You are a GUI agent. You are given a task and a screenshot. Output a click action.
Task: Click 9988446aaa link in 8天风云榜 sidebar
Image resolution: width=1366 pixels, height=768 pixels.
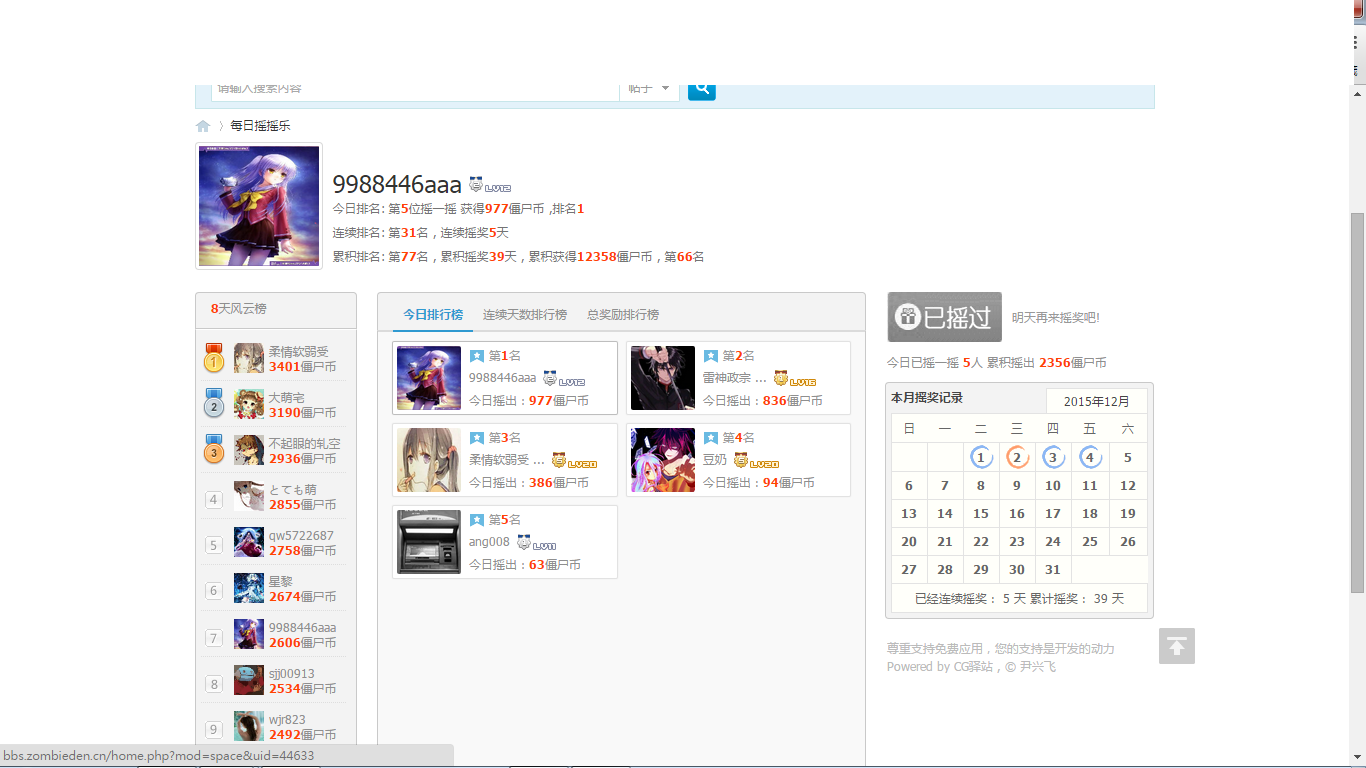coord(302,628)
